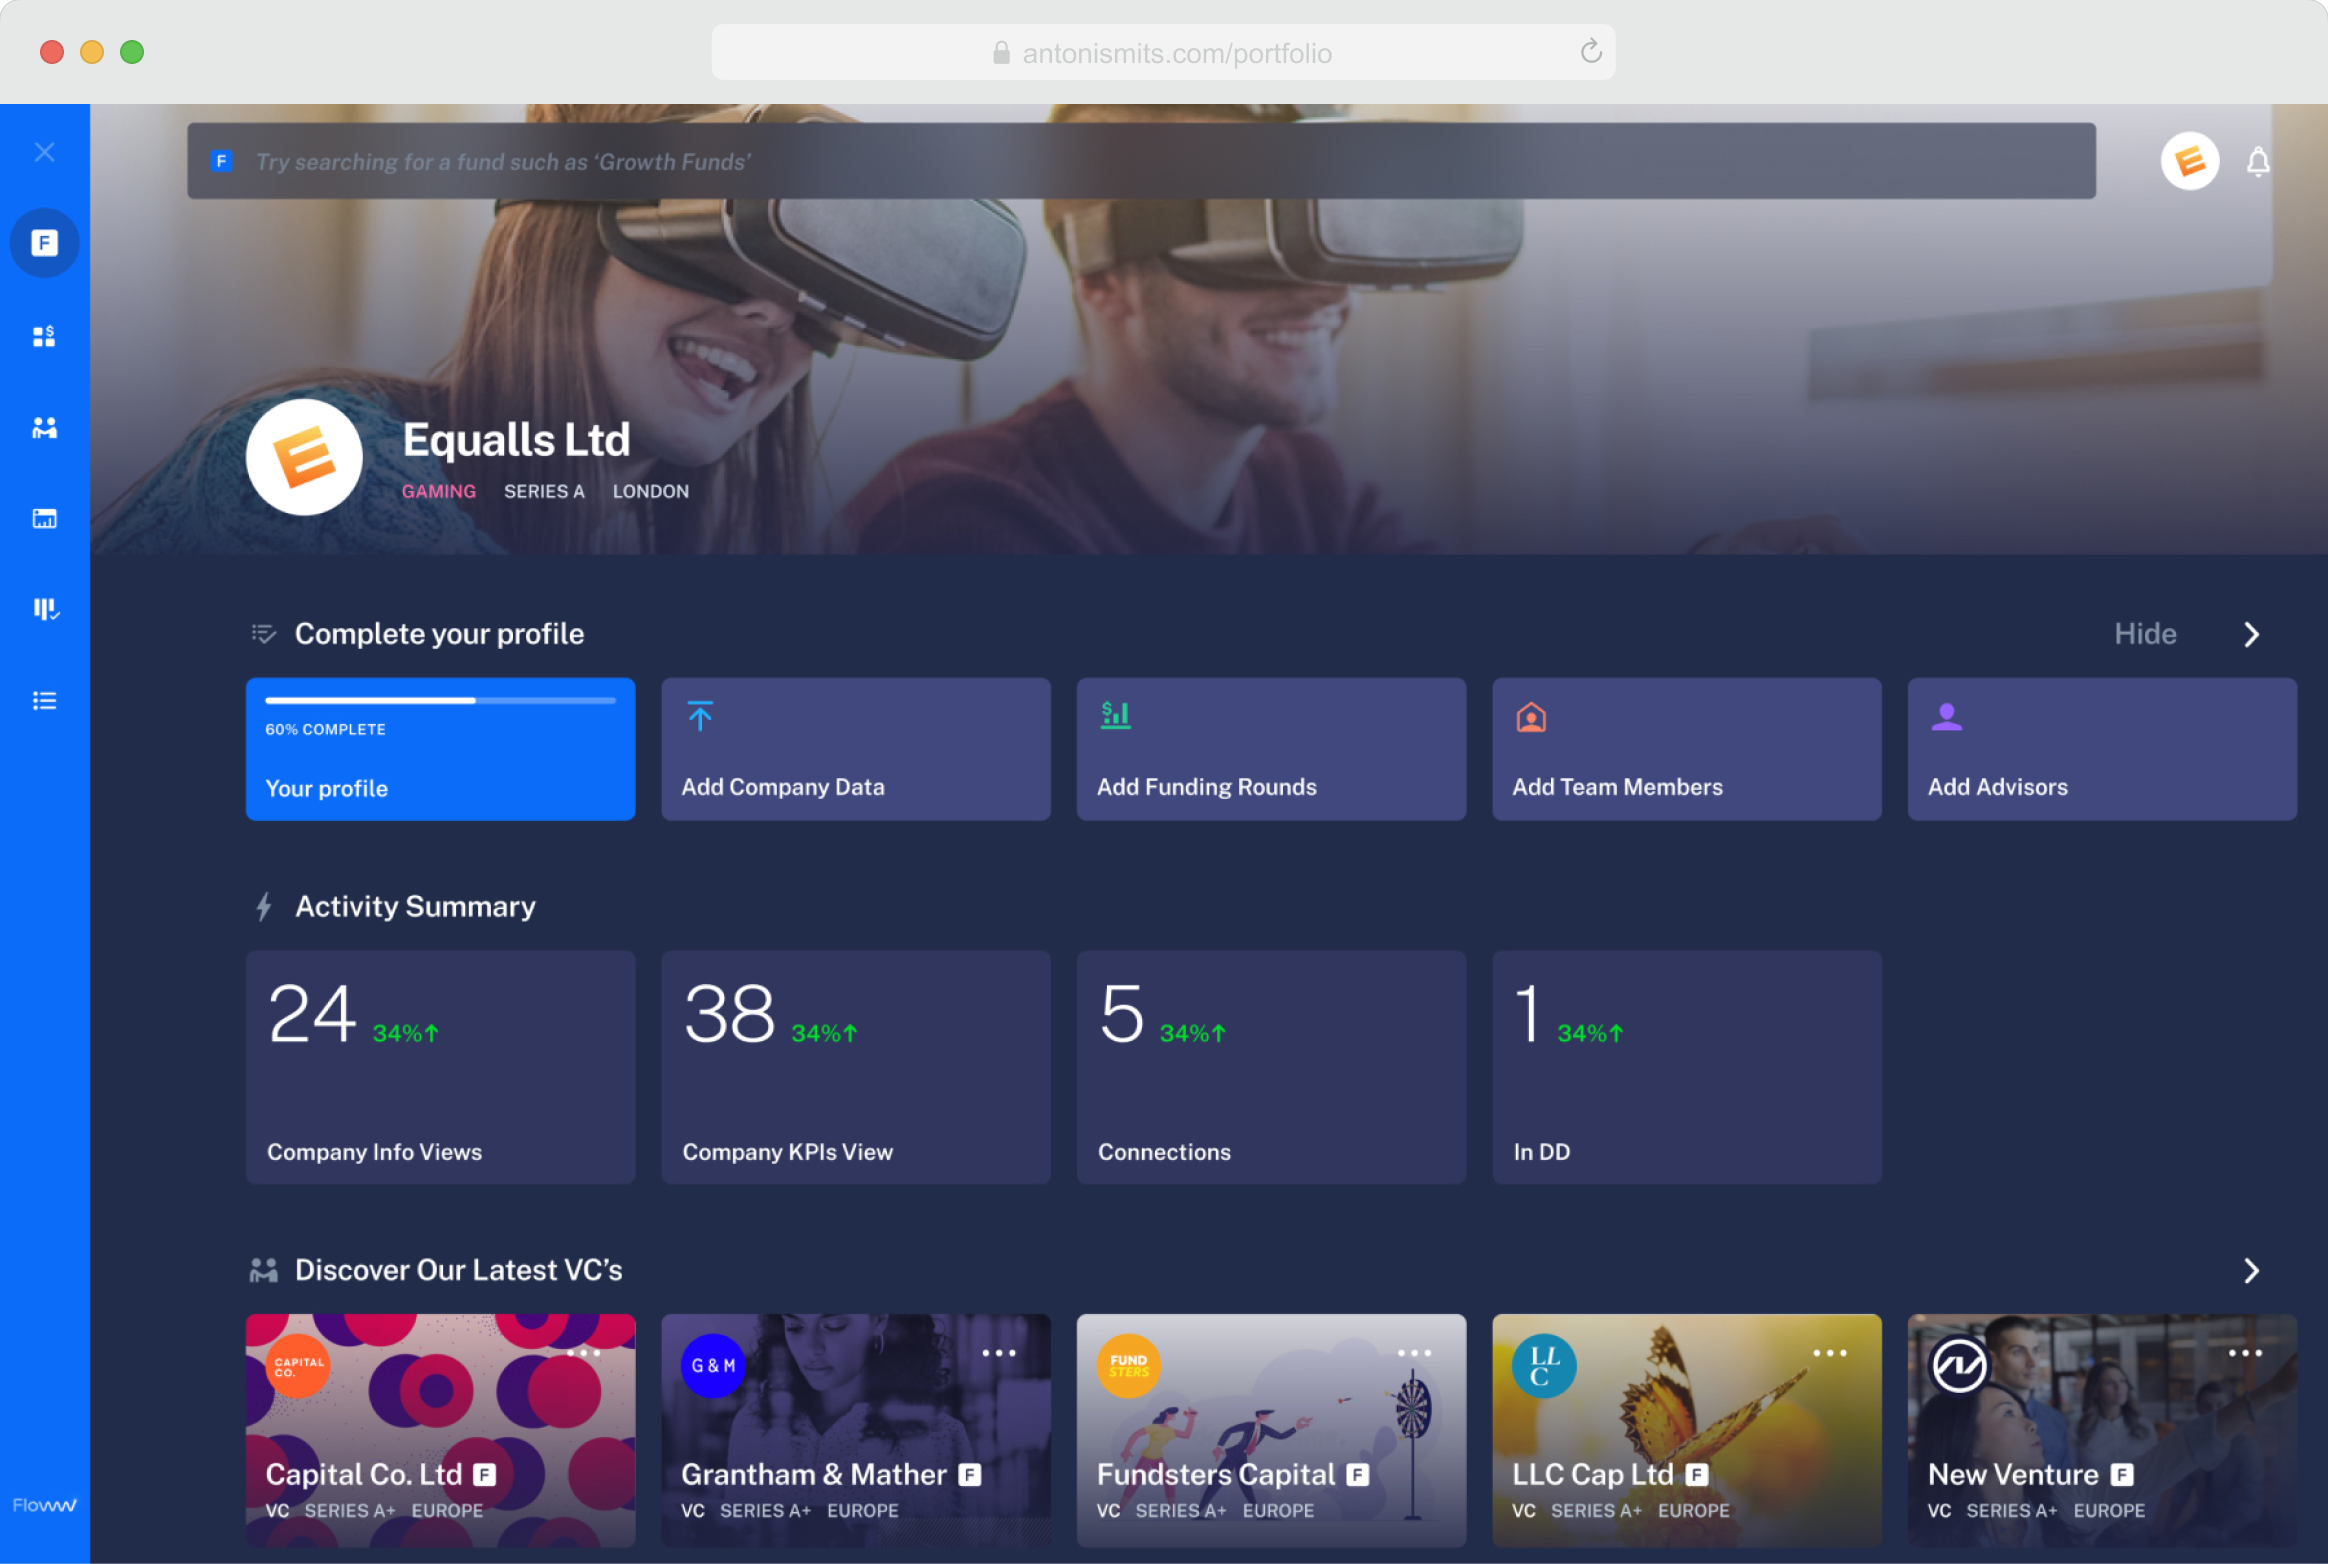The image size is (2328, 1564).
Task: Click the Add Funding Rounds chart icon
Action: tap(1114, 714)
